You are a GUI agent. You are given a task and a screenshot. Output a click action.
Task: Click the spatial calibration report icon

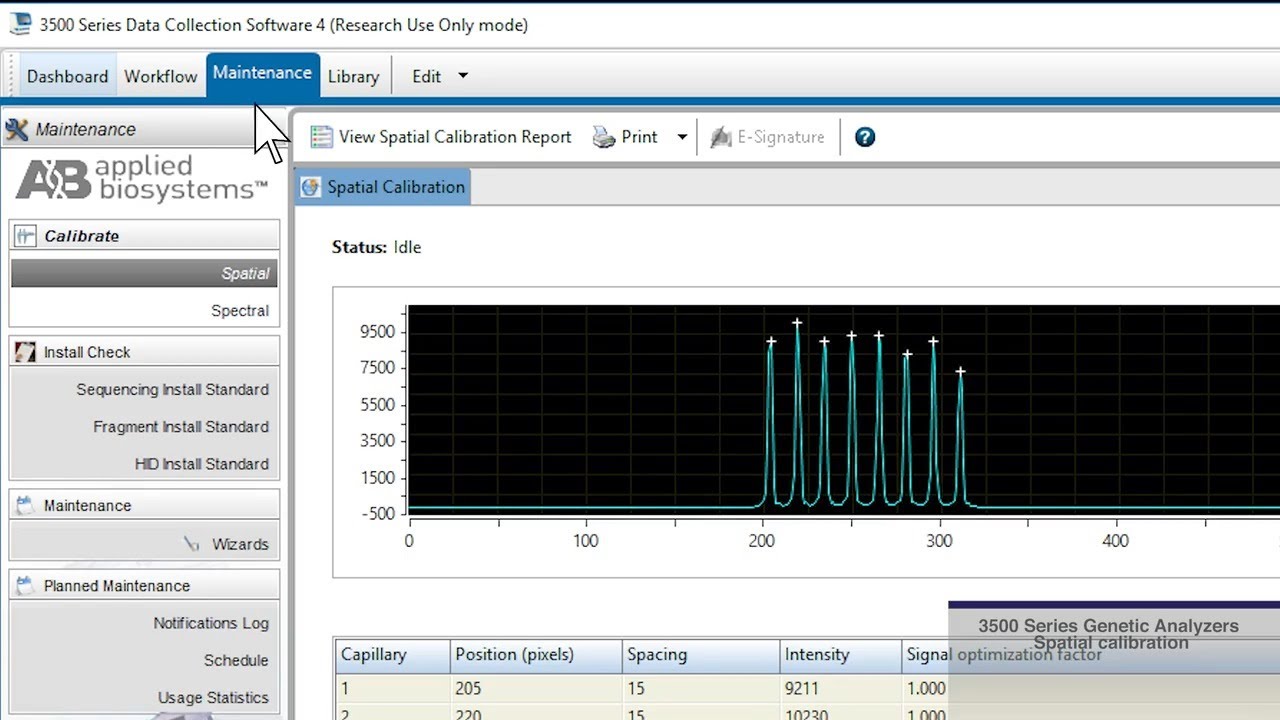point(321,137)
